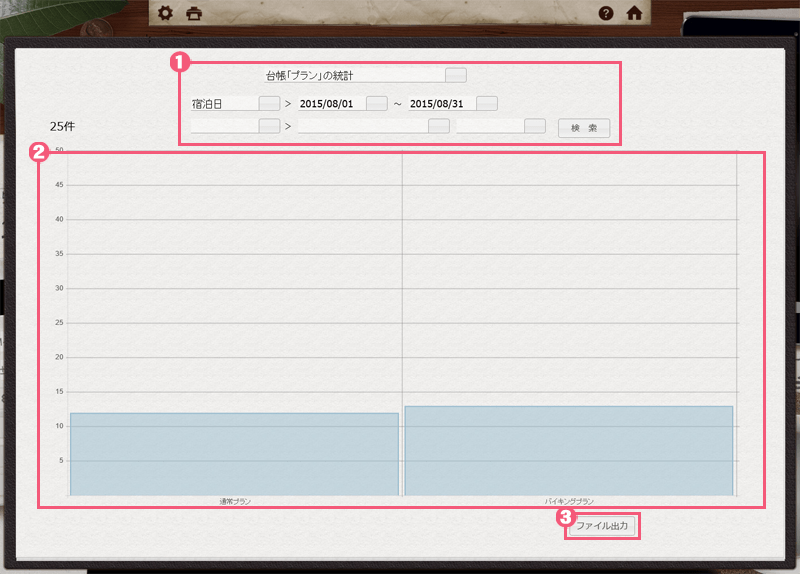The width and height of the screenshot is (800, 574).
Task: Click the 宿泊日 field label box
Action: [x=223, y=103]
